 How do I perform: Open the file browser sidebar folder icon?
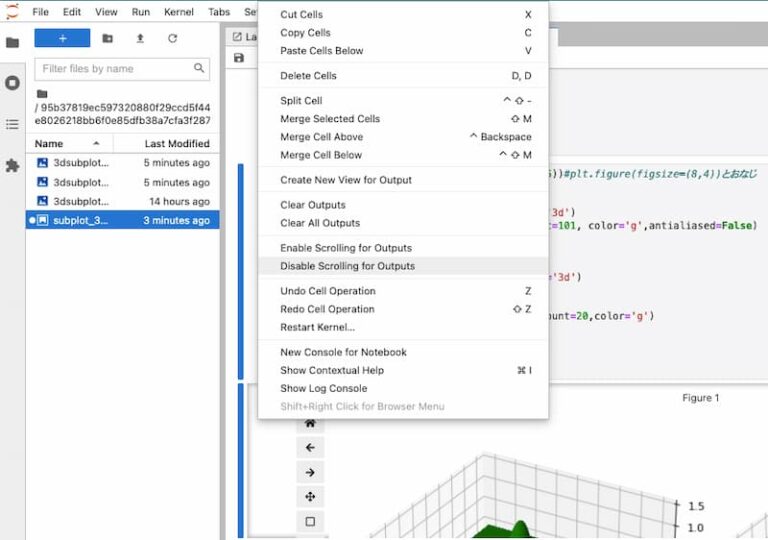pos(12,43)
